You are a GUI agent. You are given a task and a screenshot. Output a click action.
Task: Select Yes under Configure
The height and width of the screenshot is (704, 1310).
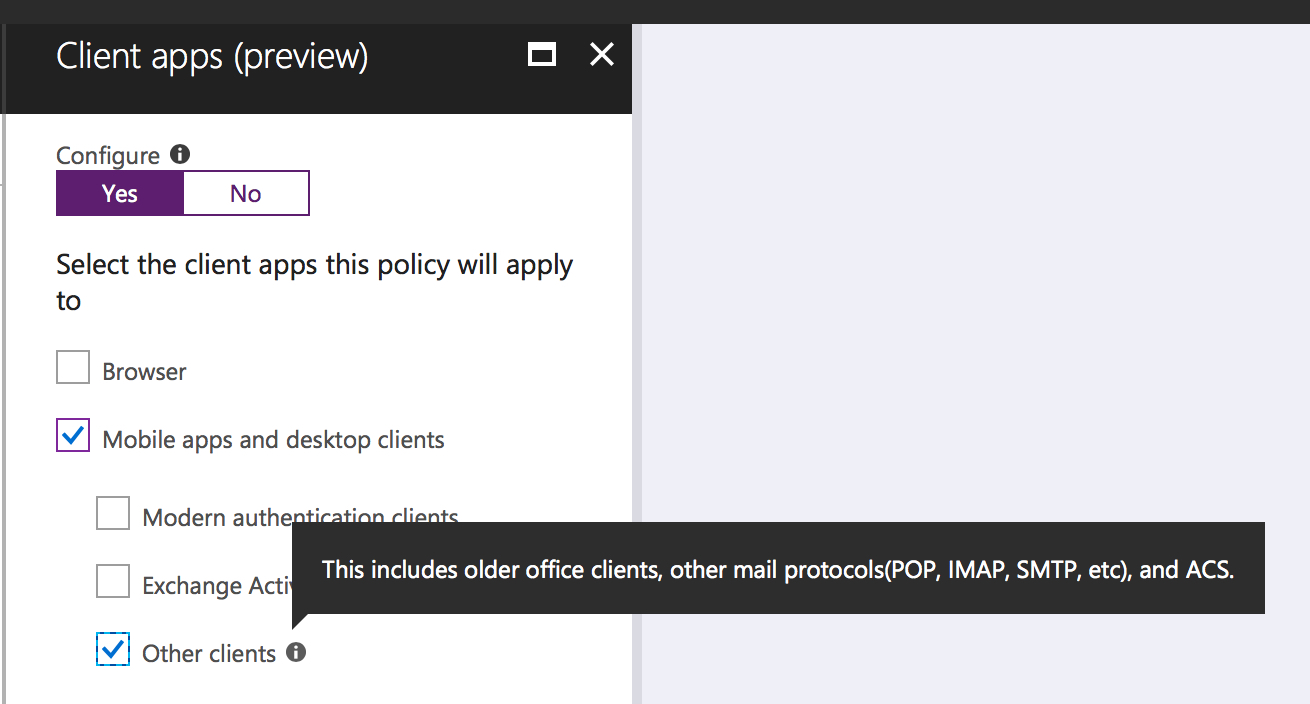click(x=119, y=193)
